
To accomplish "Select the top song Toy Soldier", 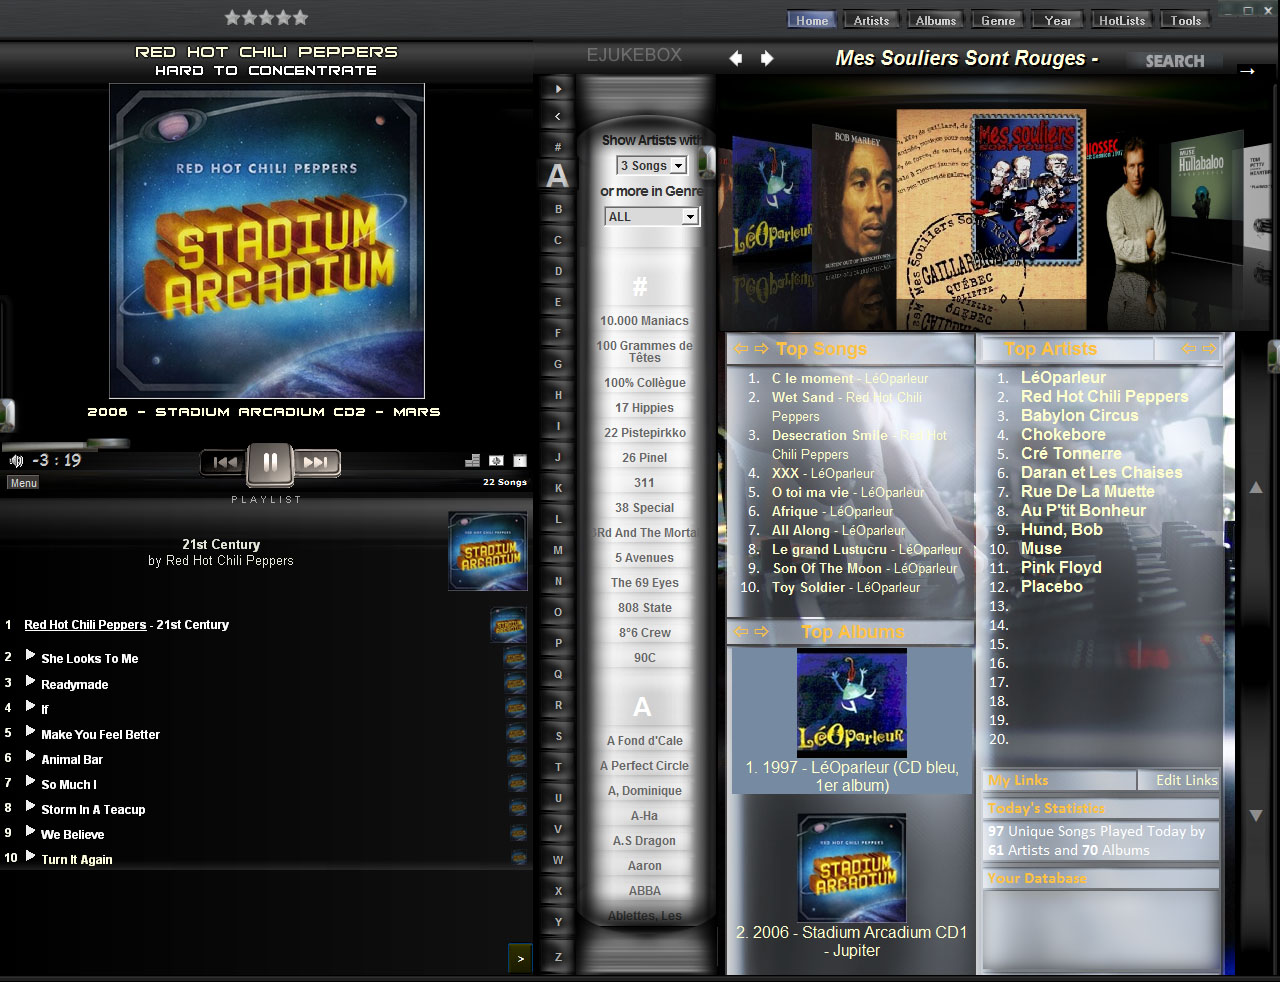I will 808,587.
